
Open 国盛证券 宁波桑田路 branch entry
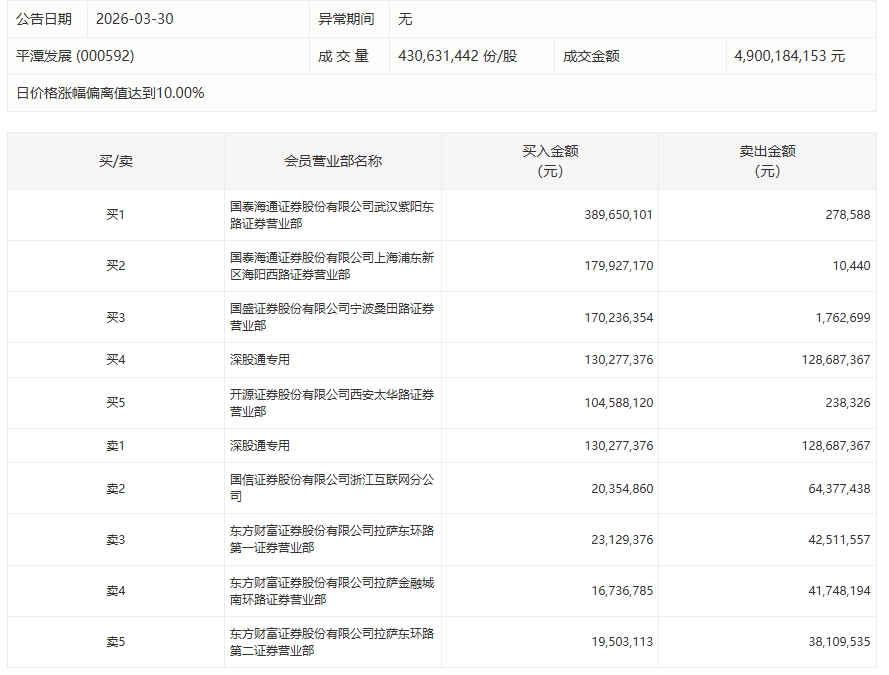tap(332, 317)
